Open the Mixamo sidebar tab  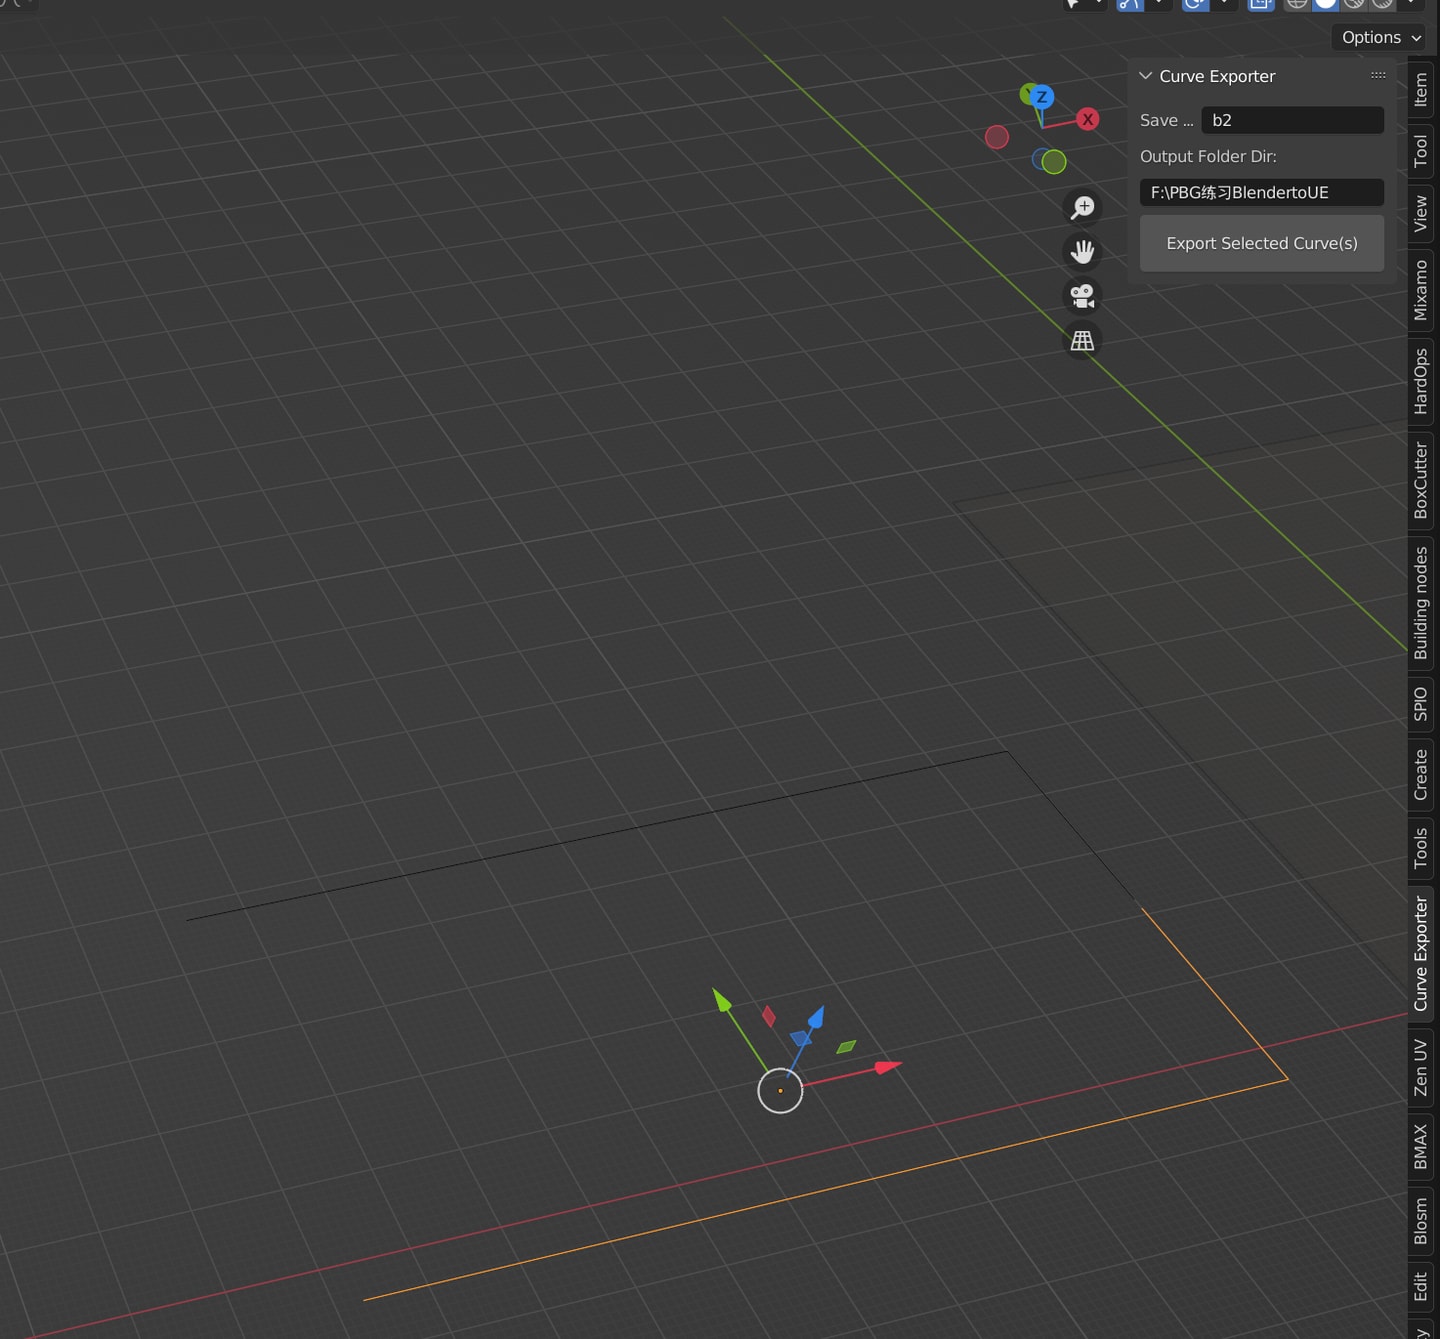[1420, 290]
